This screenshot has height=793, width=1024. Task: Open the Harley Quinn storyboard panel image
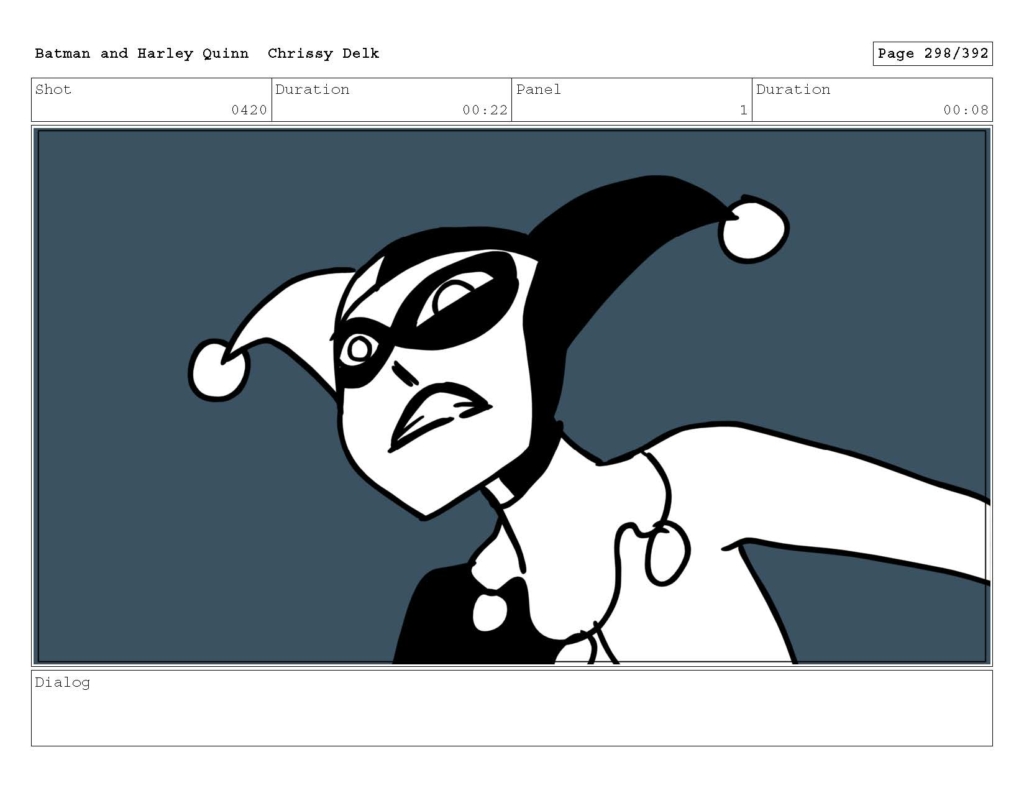click(x=512, y=396)
